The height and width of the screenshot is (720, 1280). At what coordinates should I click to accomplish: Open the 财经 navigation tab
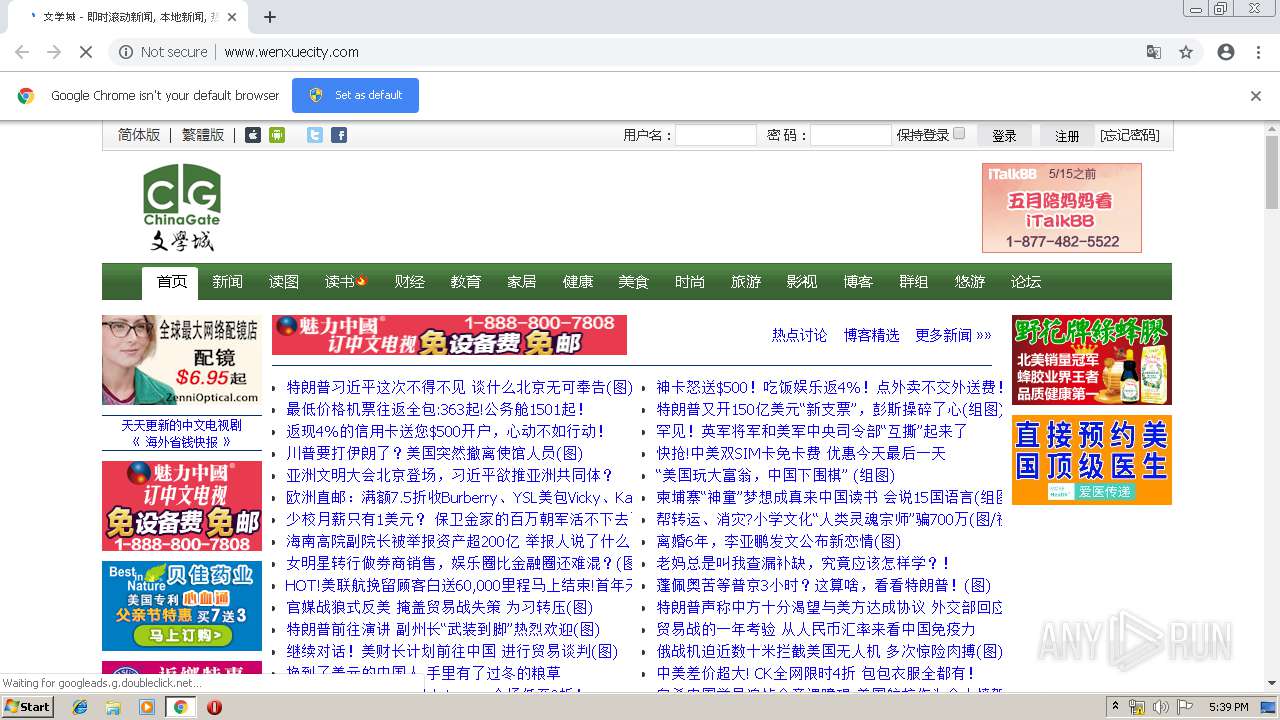[409, 282]
